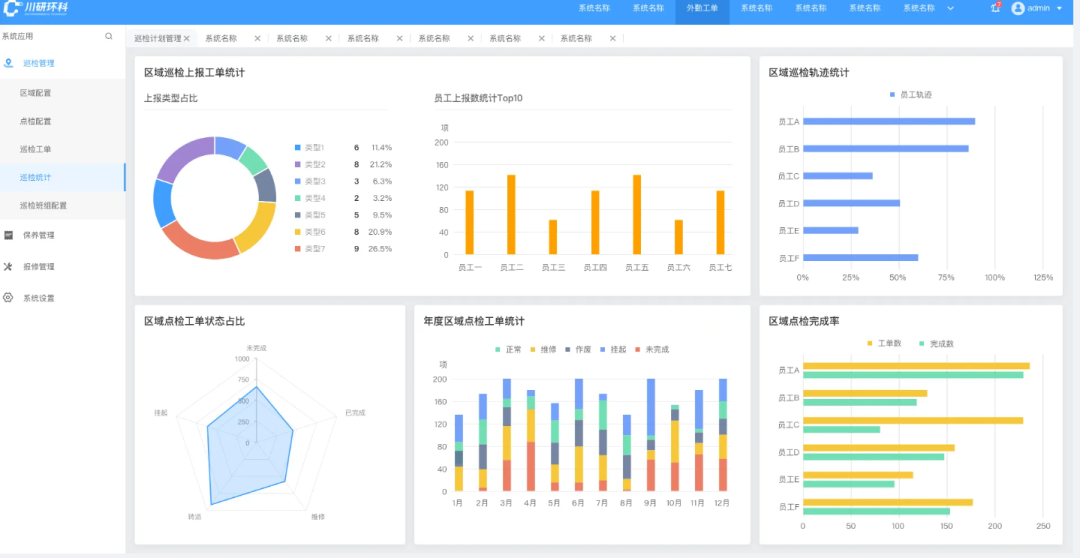
Task: Go to 巡检班组配置 in the sidebar
Action: click(x=44, y=205)
